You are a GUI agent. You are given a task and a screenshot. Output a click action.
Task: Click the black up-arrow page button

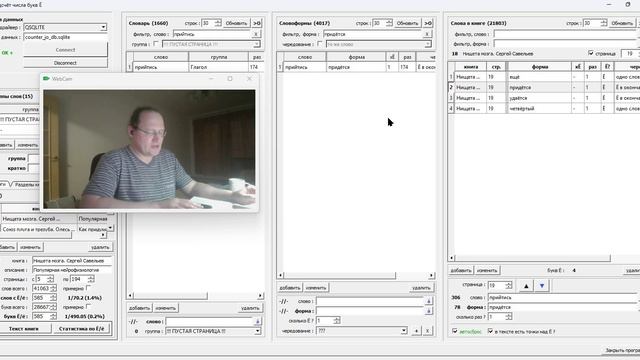(x=526, y=286)
